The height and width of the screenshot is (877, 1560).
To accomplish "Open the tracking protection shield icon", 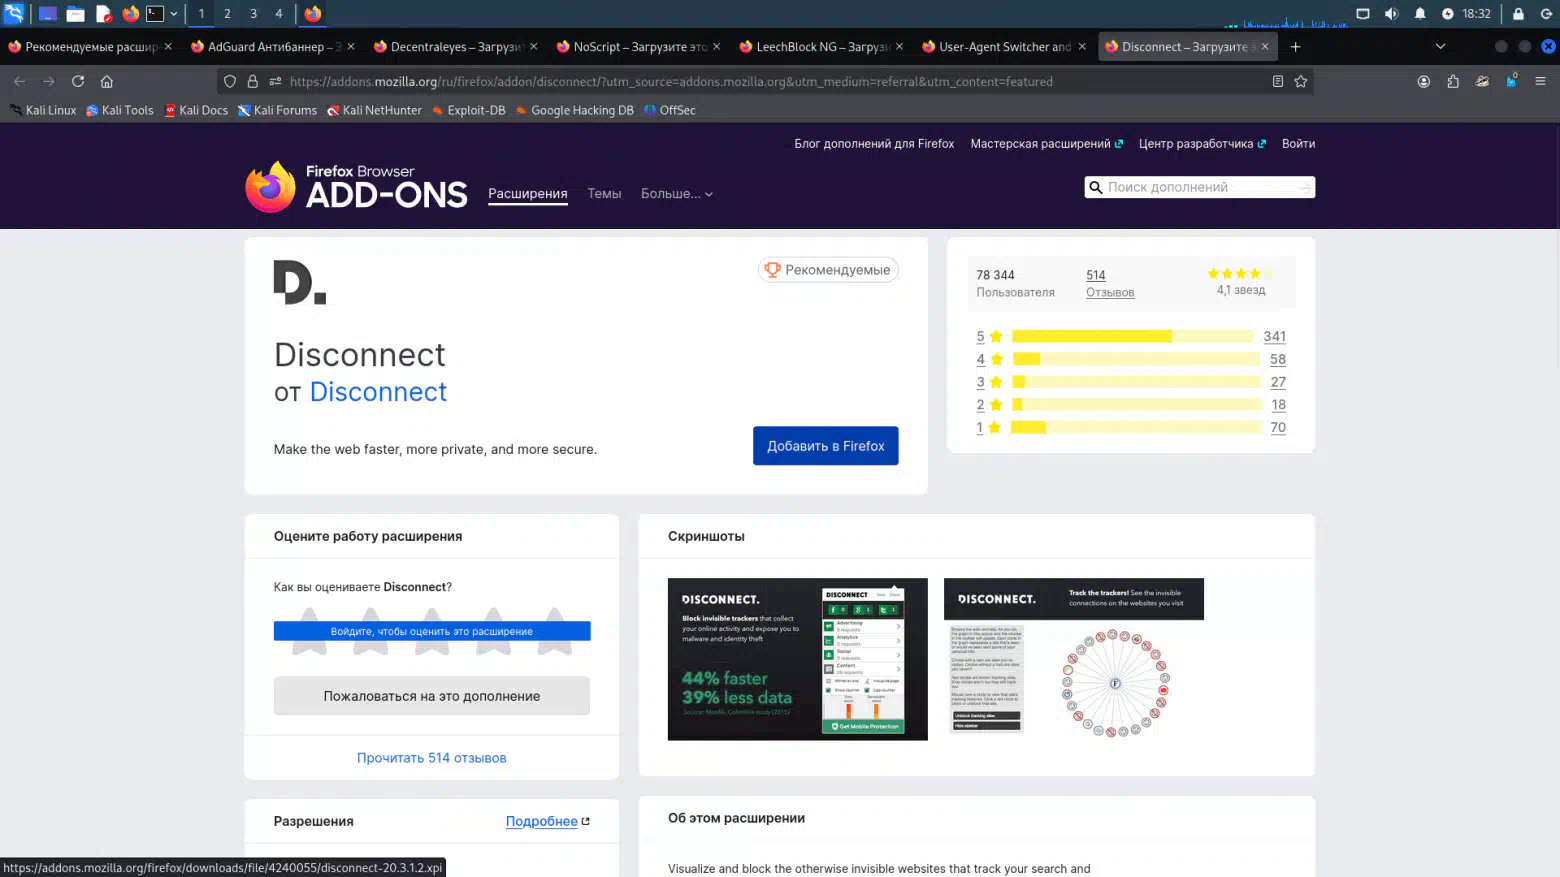I will (x=230, y=82).
